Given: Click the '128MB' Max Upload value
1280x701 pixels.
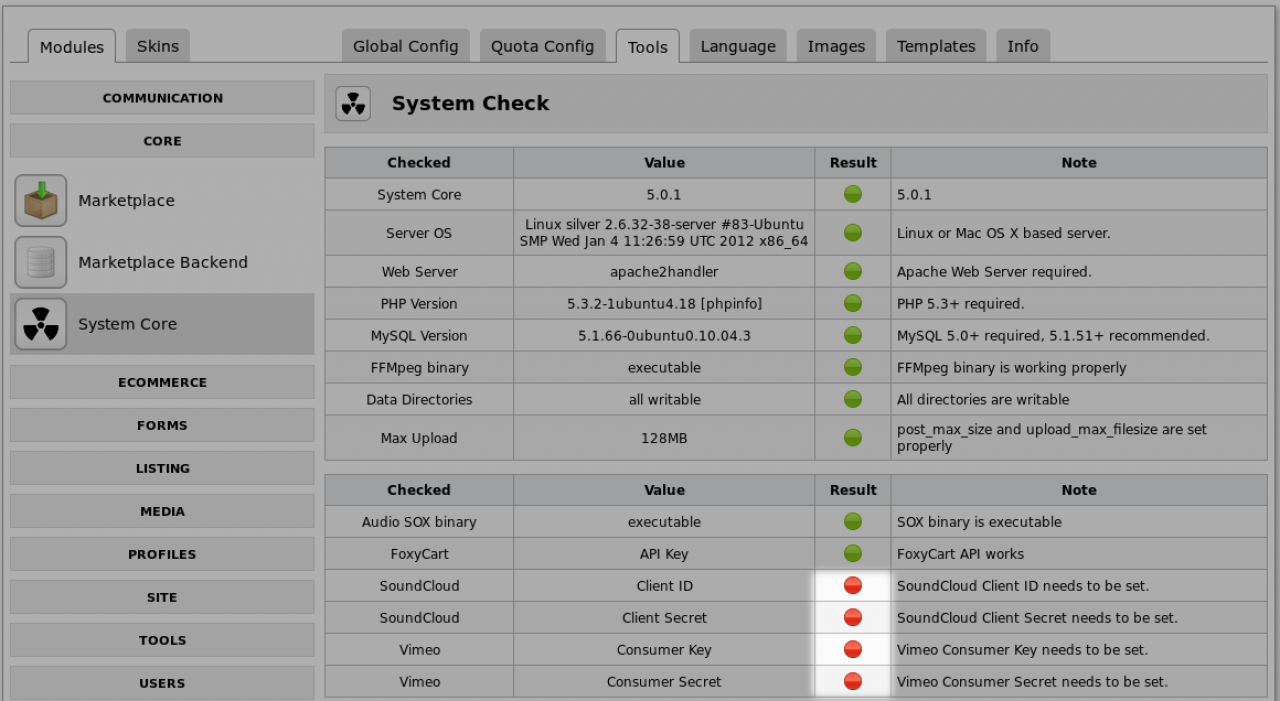Looking at the screenshot, I should [x=664, y=438].
